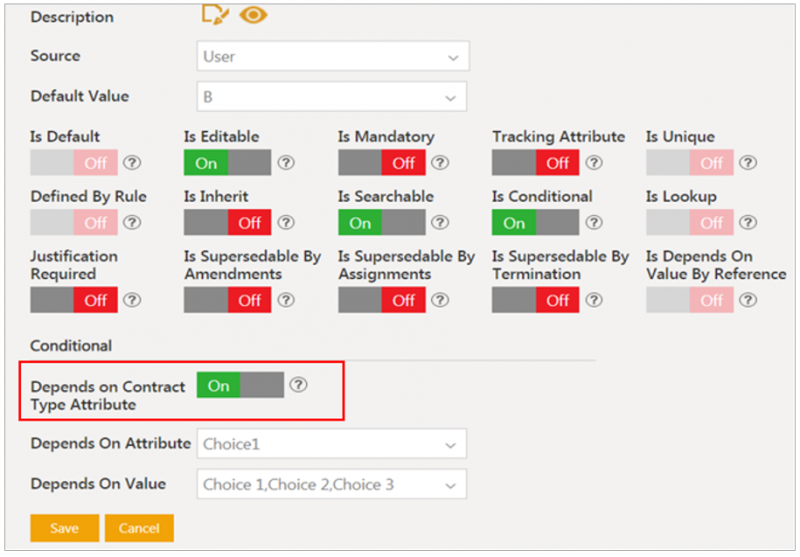Click the Save button
The height and width of the screenshot is (557, 800).
64,528
